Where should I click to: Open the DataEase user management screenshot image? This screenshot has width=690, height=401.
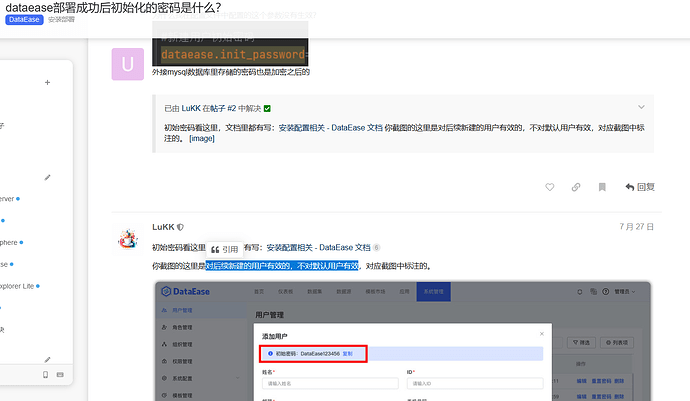403,341
